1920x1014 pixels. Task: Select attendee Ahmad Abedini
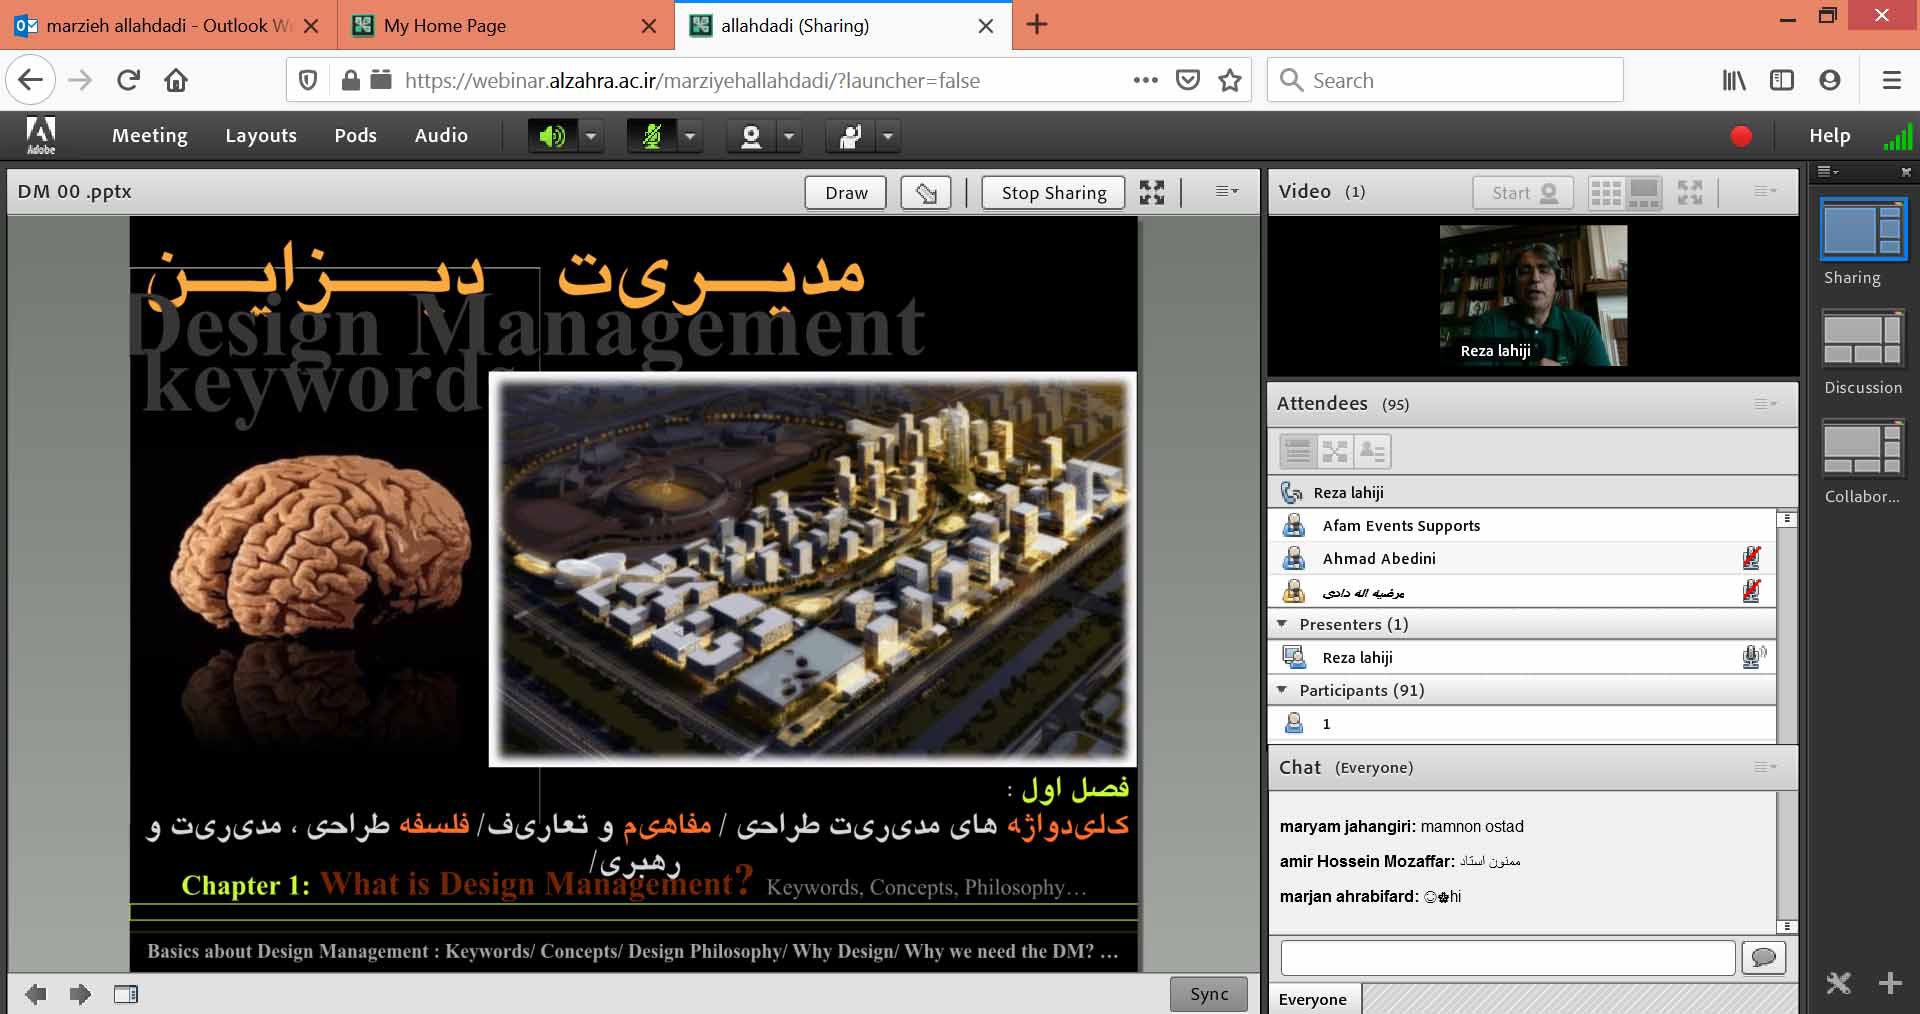1522,559
